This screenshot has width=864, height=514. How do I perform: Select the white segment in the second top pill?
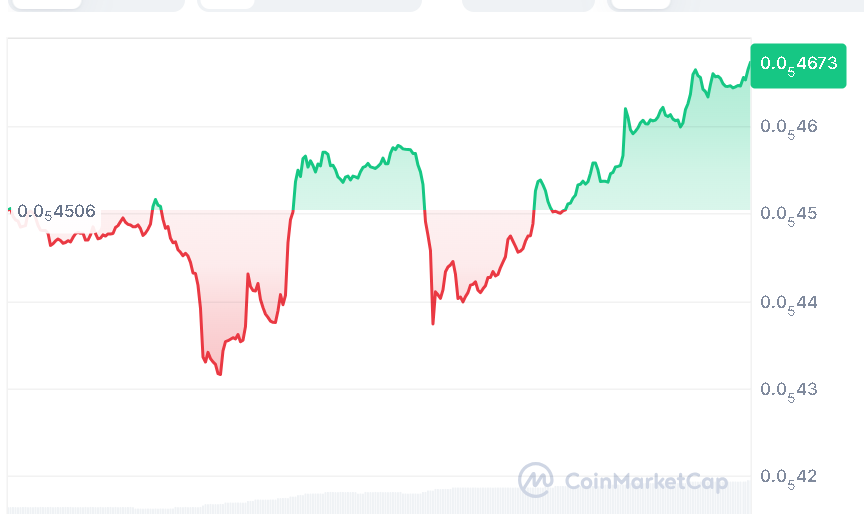(227, 4)
